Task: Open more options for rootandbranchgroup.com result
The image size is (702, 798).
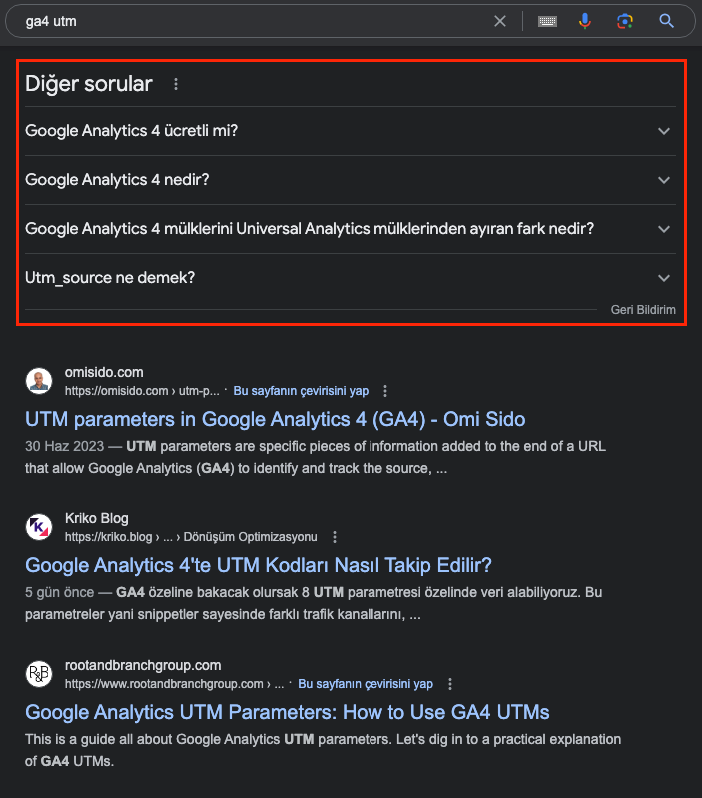Action: point(450,684)
